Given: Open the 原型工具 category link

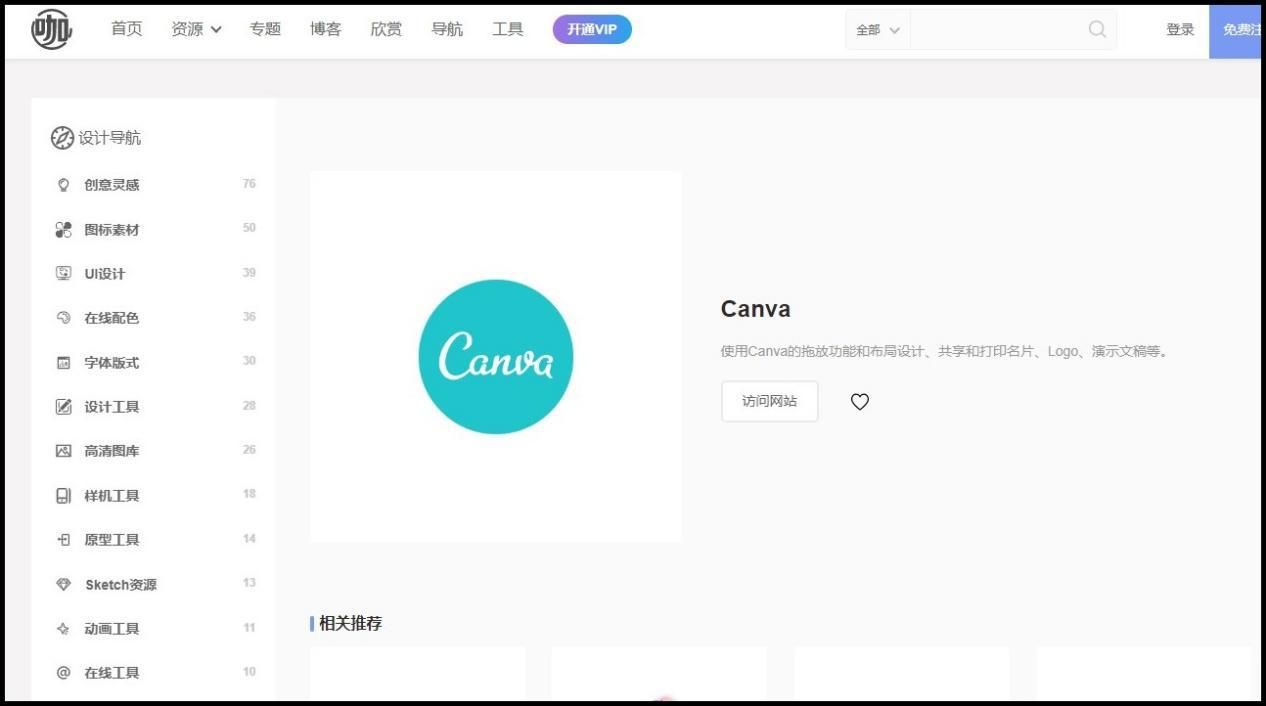Looking at the screenshot, I should coord(112,540).
